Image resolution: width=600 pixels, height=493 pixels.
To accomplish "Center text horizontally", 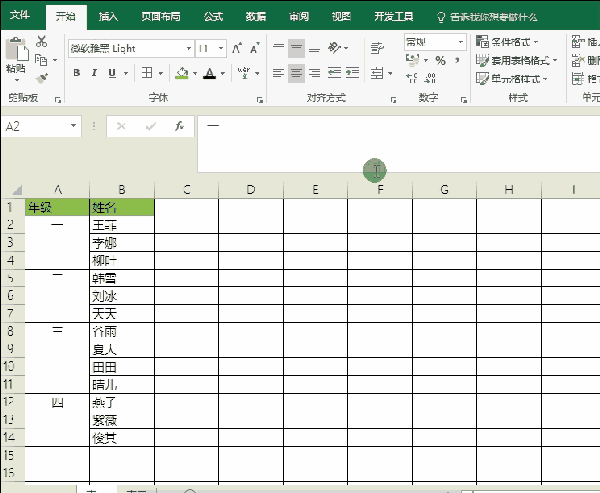I will tap(296, 73).
